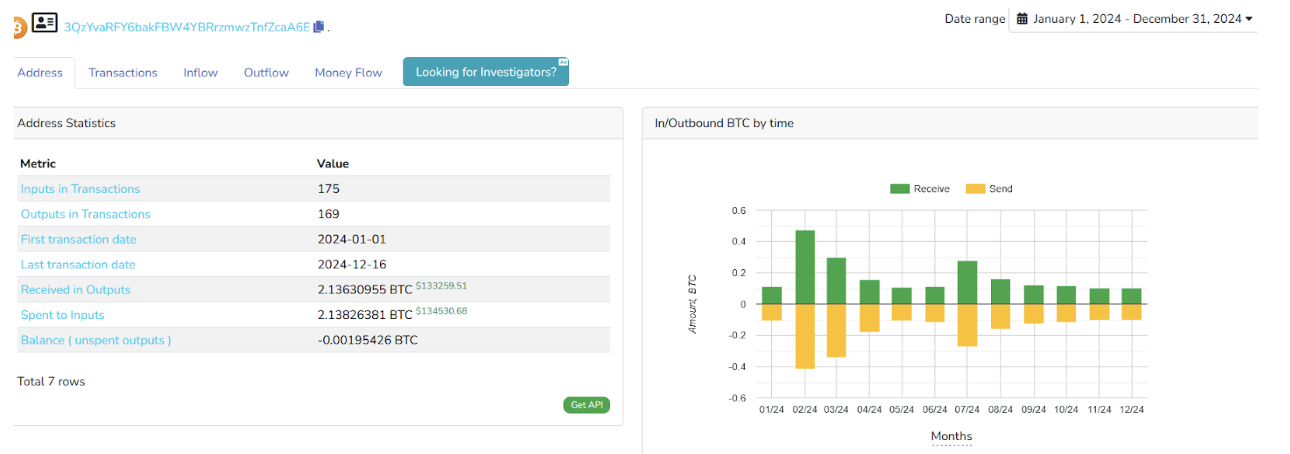
Task: Click the Inputs in Transactions link
Action: point(80,189)
